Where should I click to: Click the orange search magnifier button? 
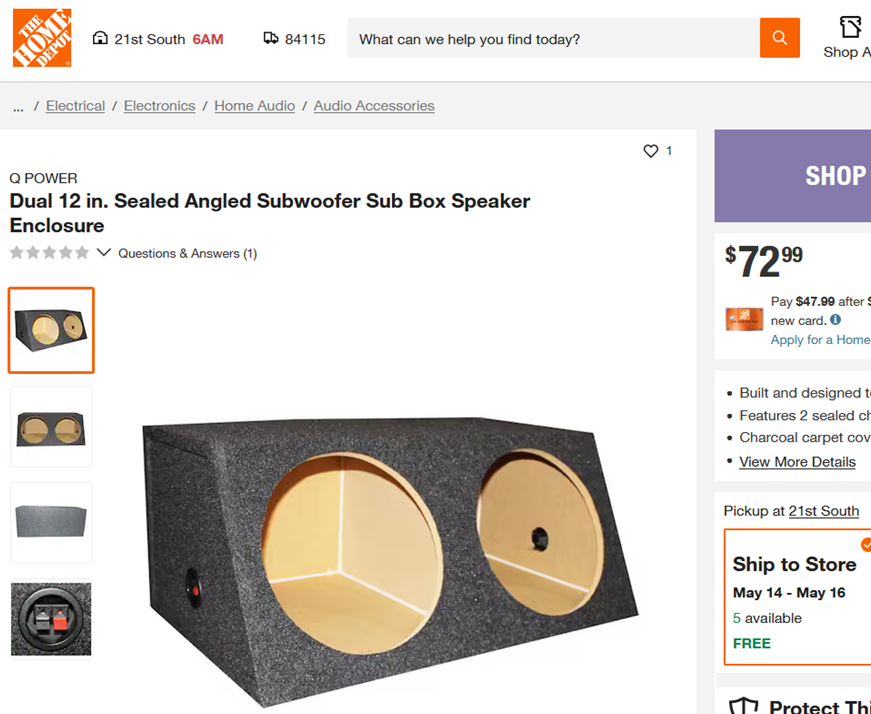pos(779,38)
